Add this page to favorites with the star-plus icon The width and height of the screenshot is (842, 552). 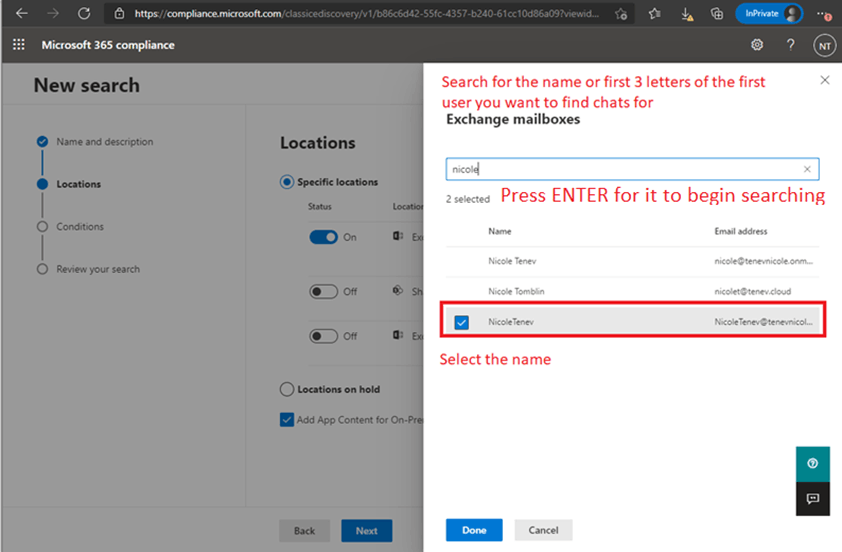tap(621, 14)
